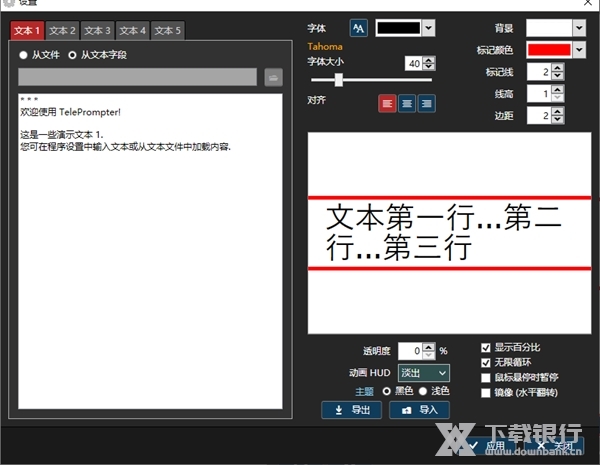Click black font color swatch
Screen dimensions: 600x465
click(398, 28)
